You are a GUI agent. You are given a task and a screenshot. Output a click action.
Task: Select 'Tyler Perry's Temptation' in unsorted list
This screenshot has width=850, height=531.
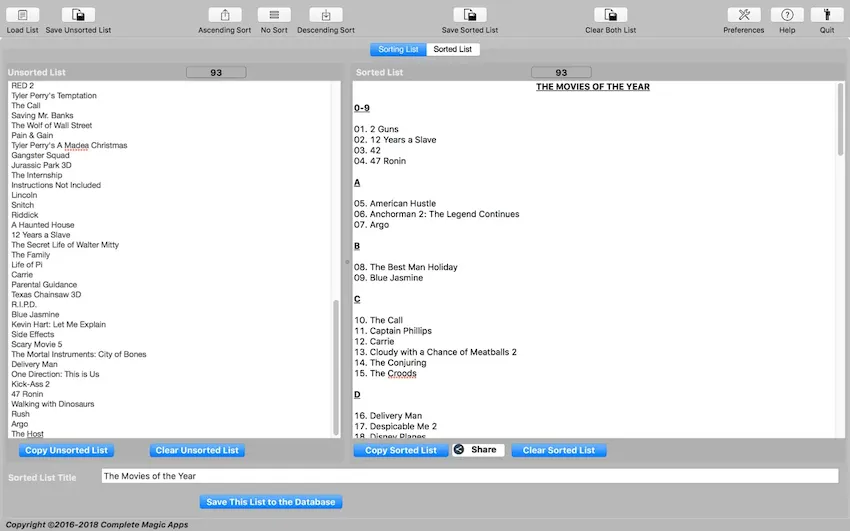[x=54, y=95]
